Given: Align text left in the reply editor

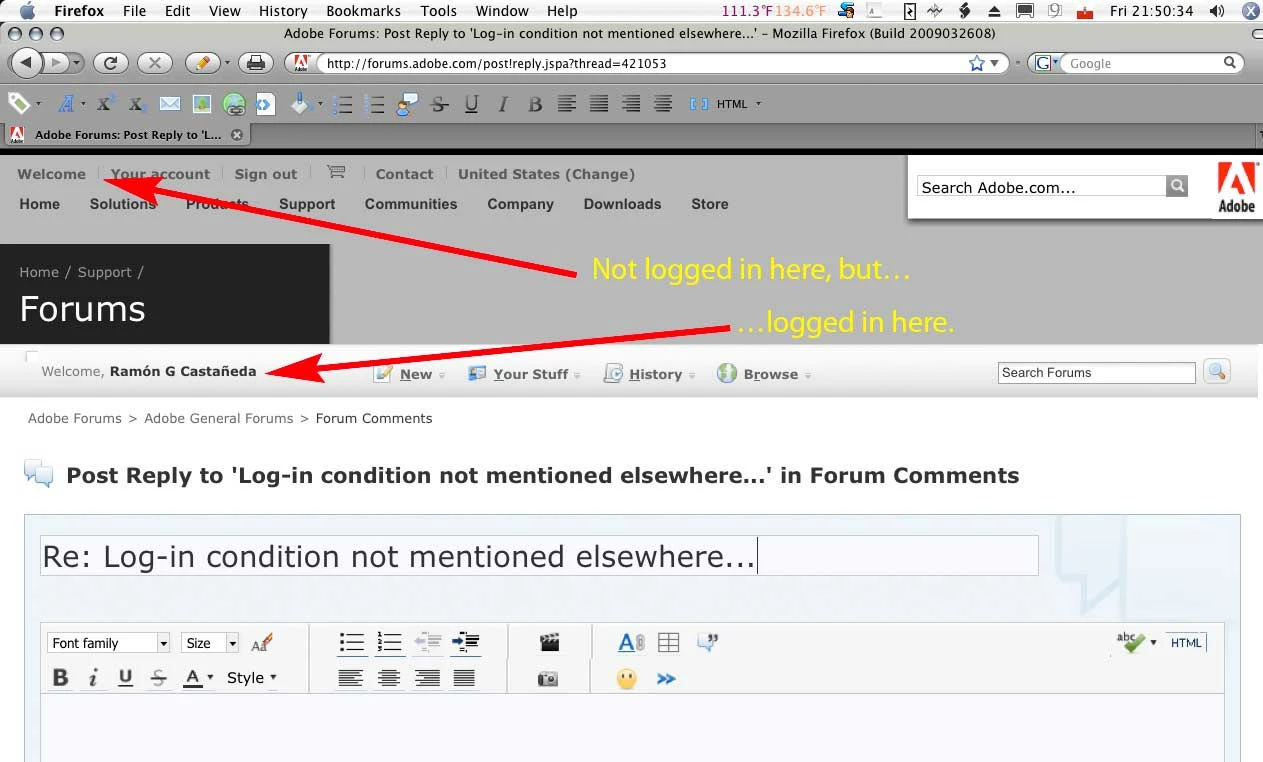Looking at the screenshot, I should [350, 678].
